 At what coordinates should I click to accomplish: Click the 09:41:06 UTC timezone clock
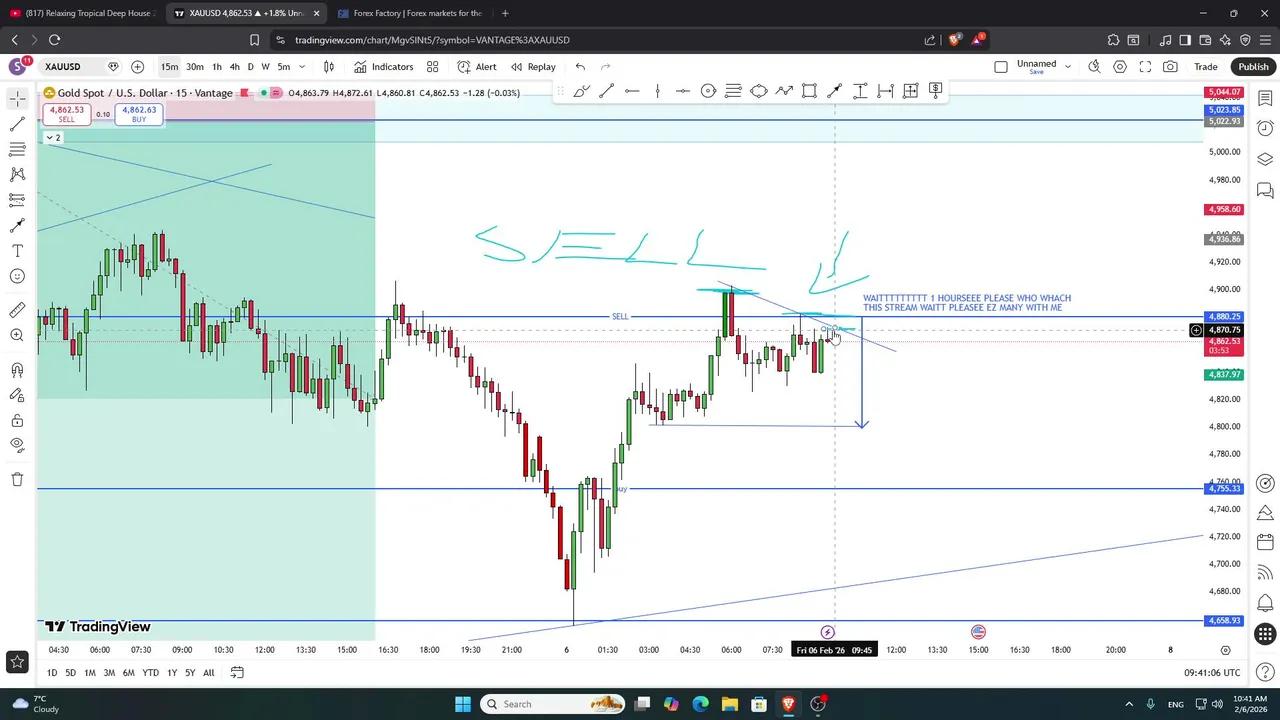click(x=1212, y=673)
